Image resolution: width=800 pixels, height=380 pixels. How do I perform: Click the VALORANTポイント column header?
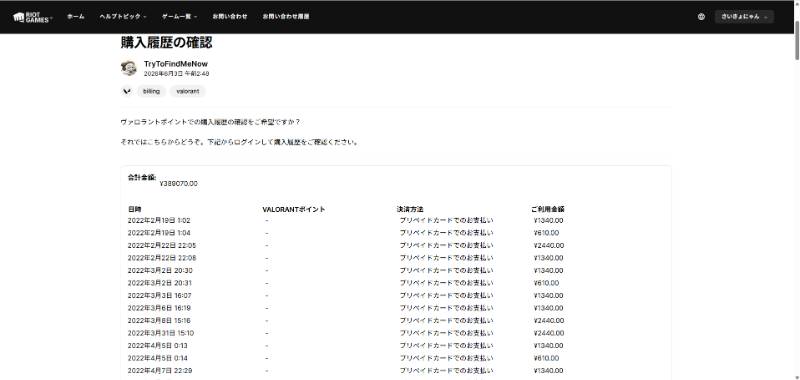pos(293,209)
